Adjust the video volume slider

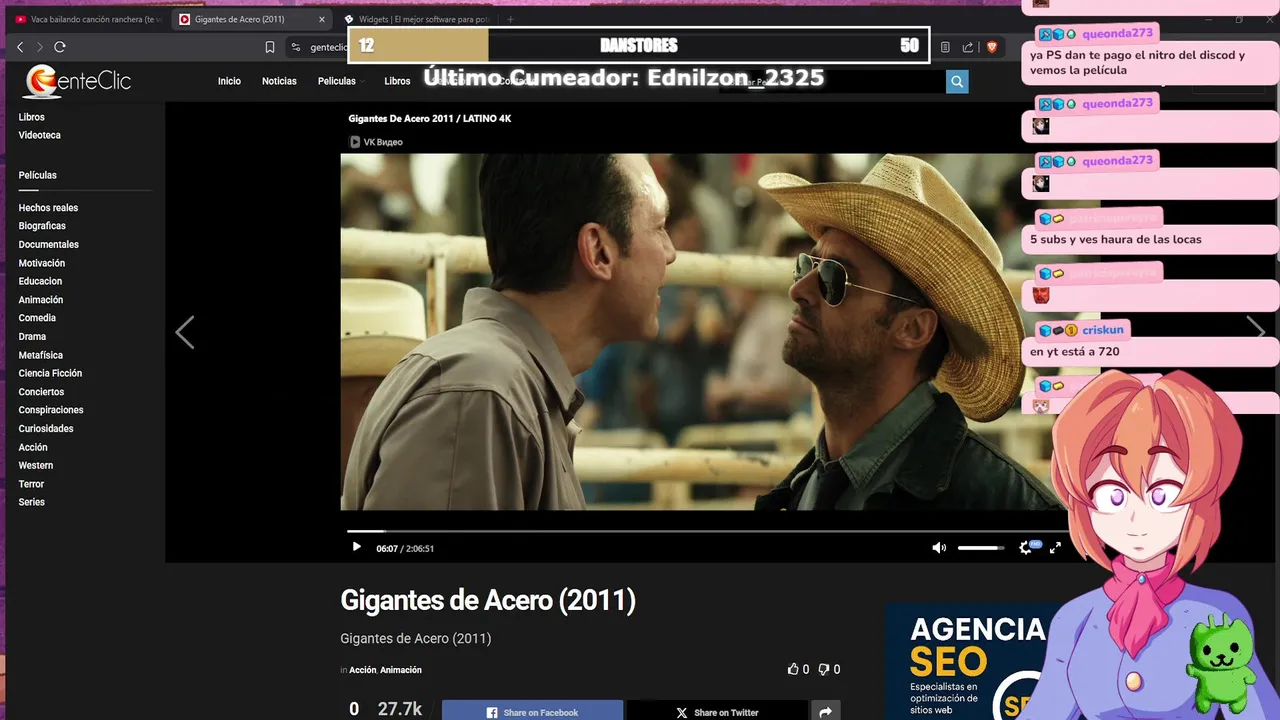click(x=981, y=547)
